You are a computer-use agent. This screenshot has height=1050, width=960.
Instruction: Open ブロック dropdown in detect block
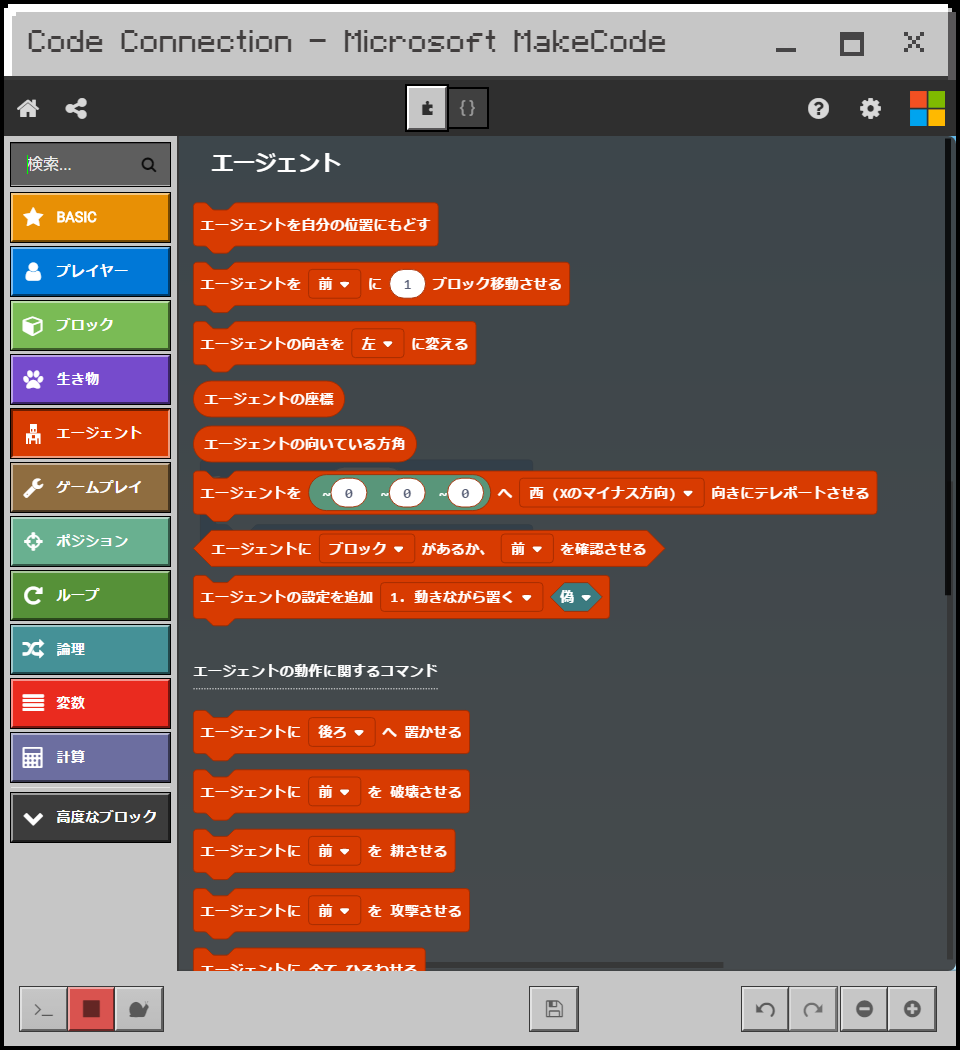(x=366, y=549)
